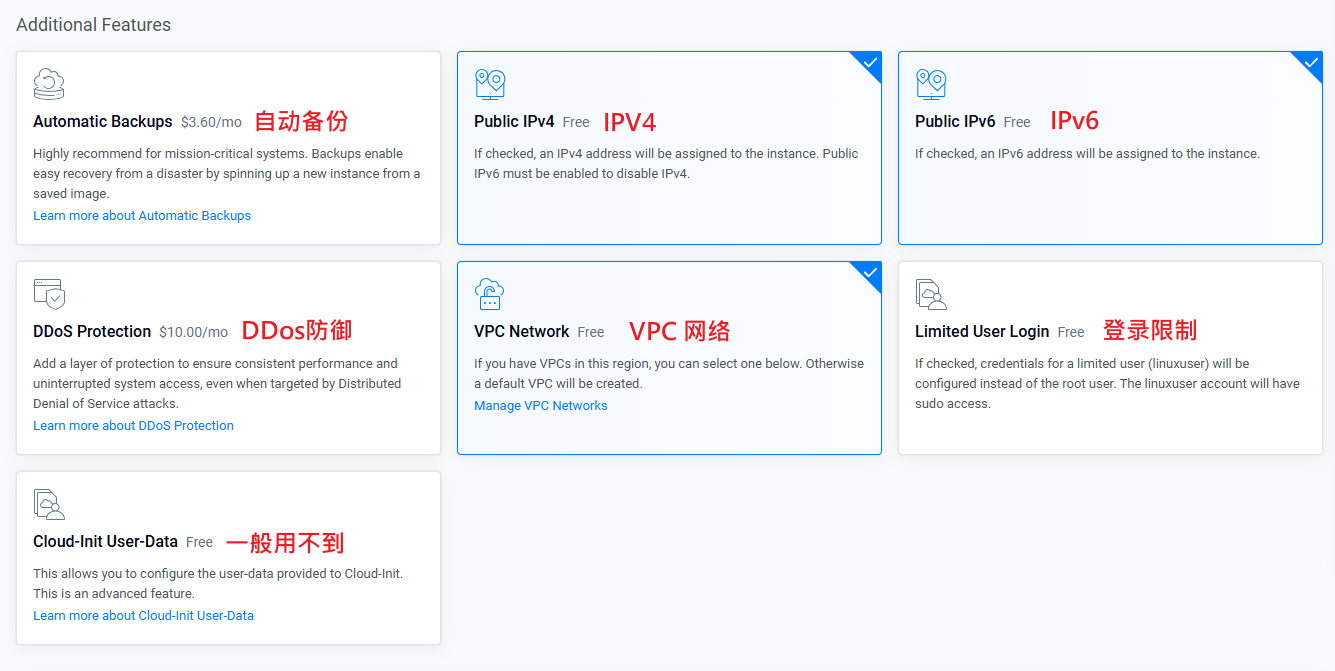Click the Automatic Backups $3.60/mo price label
The image size is (1335, 671).
211,123
